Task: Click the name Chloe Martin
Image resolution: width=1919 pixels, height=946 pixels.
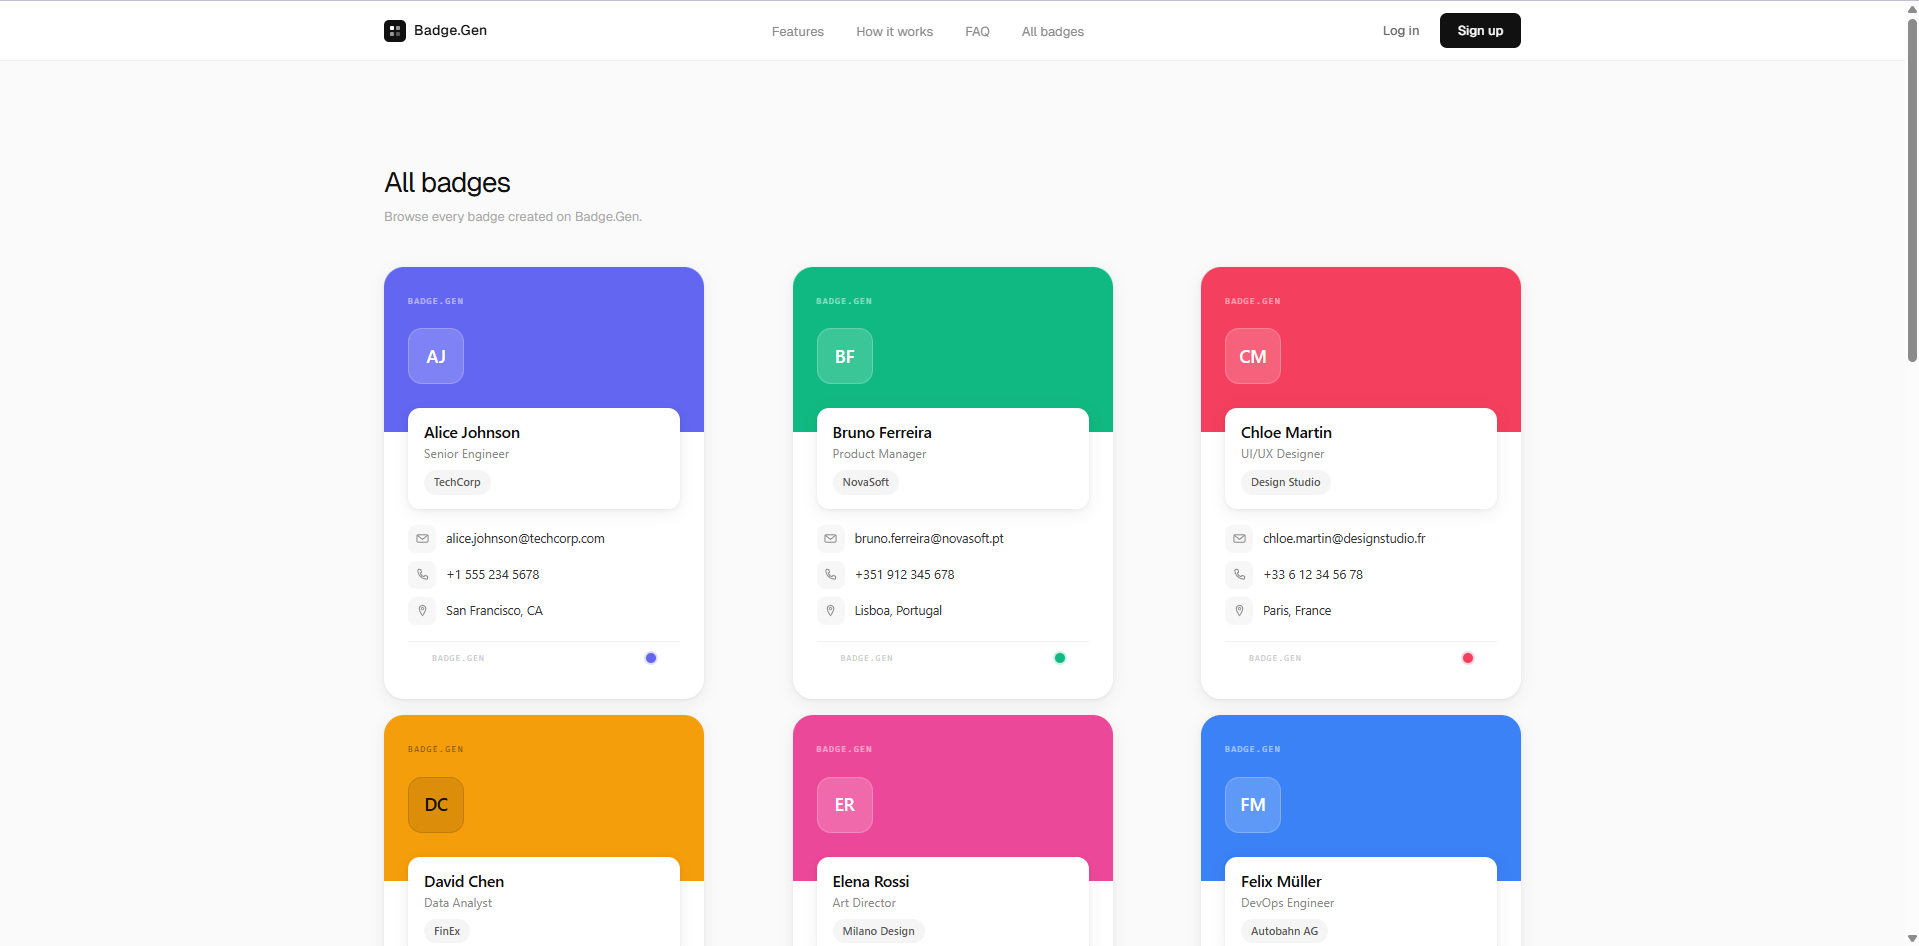Action: [x=1286, y=433]
